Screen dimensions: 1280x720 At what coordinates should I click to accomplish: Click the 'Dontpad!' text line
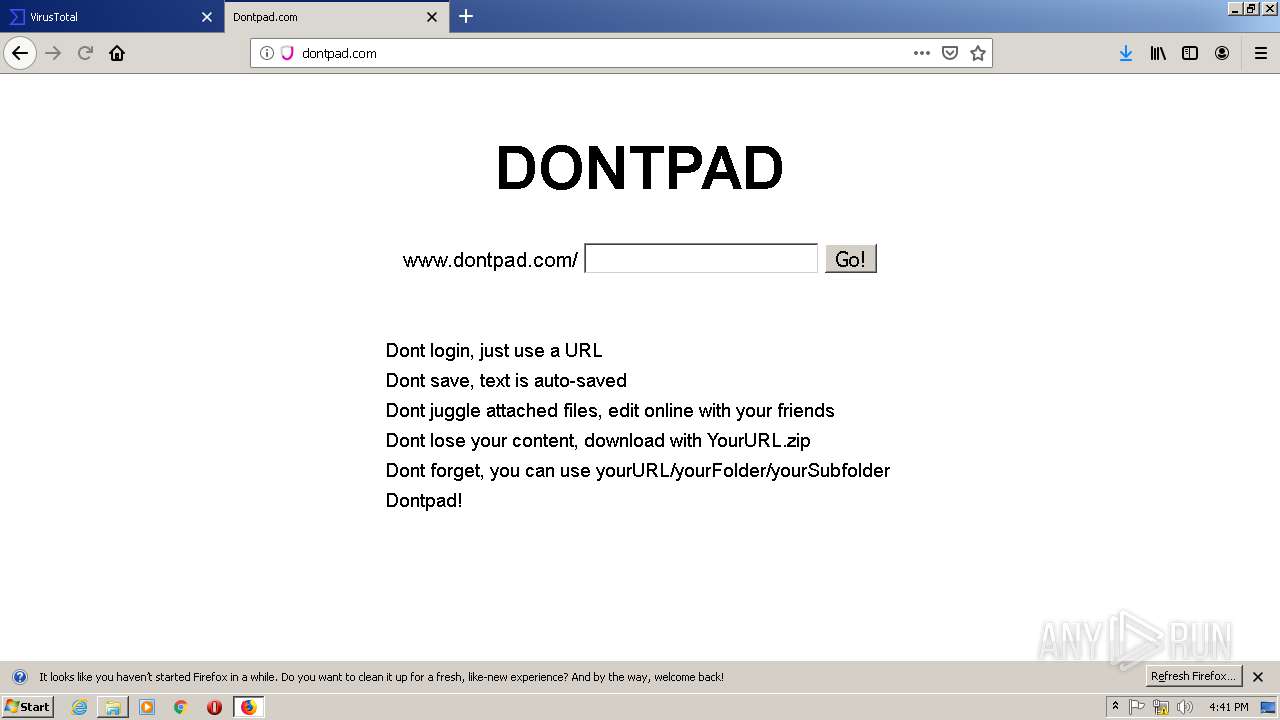click(424, 501)
